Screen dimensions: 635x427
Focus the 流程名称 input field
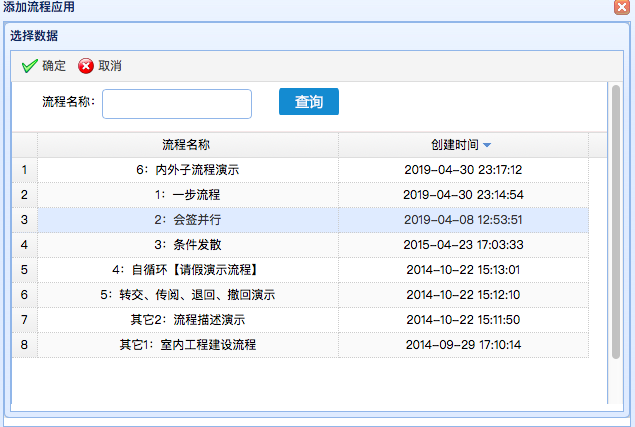[177, 104]
